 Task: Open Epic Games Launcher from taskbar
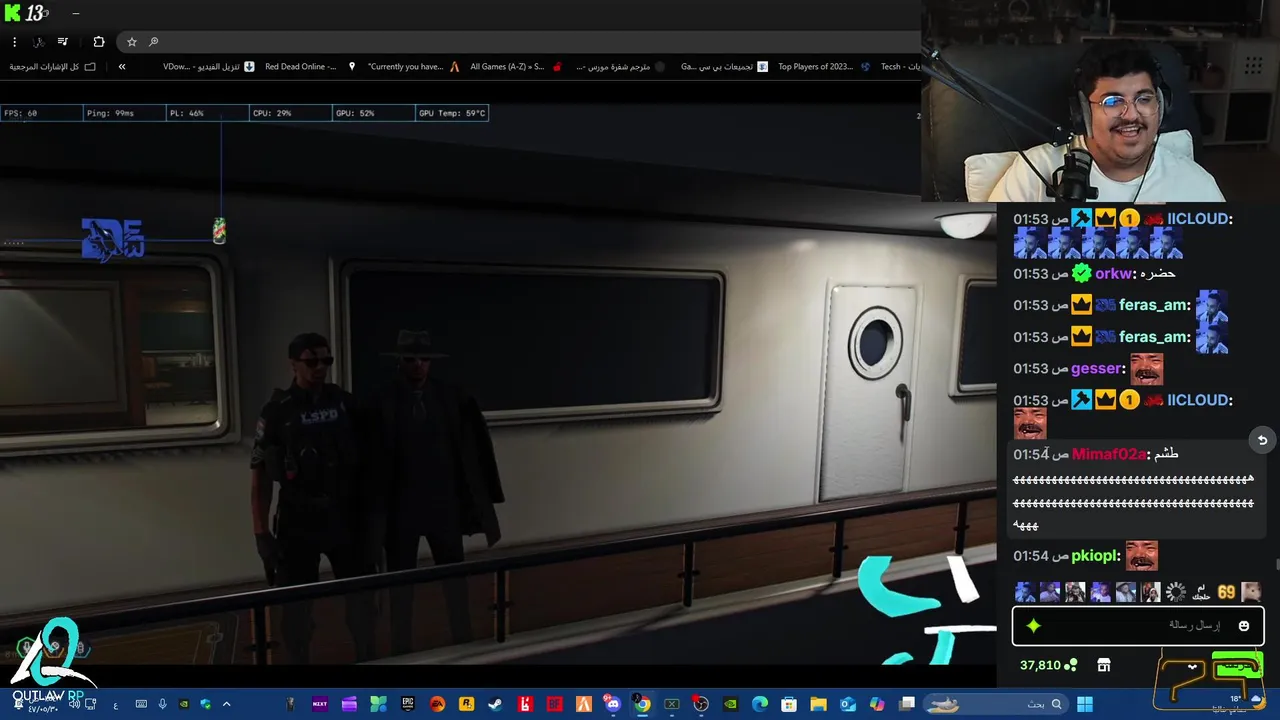coord(408,704)
